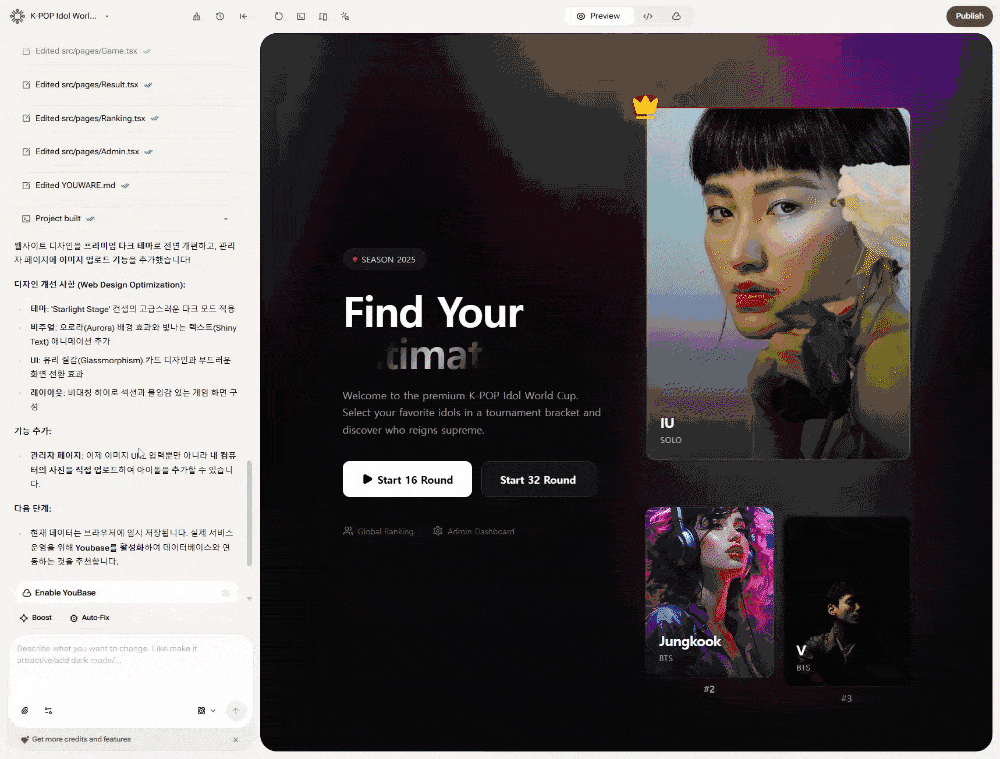Image resolution: width=1000 pixels, height=759 pixels.
Task: Open Edited src/pages/Result.tsx entry
Action: 87,84
